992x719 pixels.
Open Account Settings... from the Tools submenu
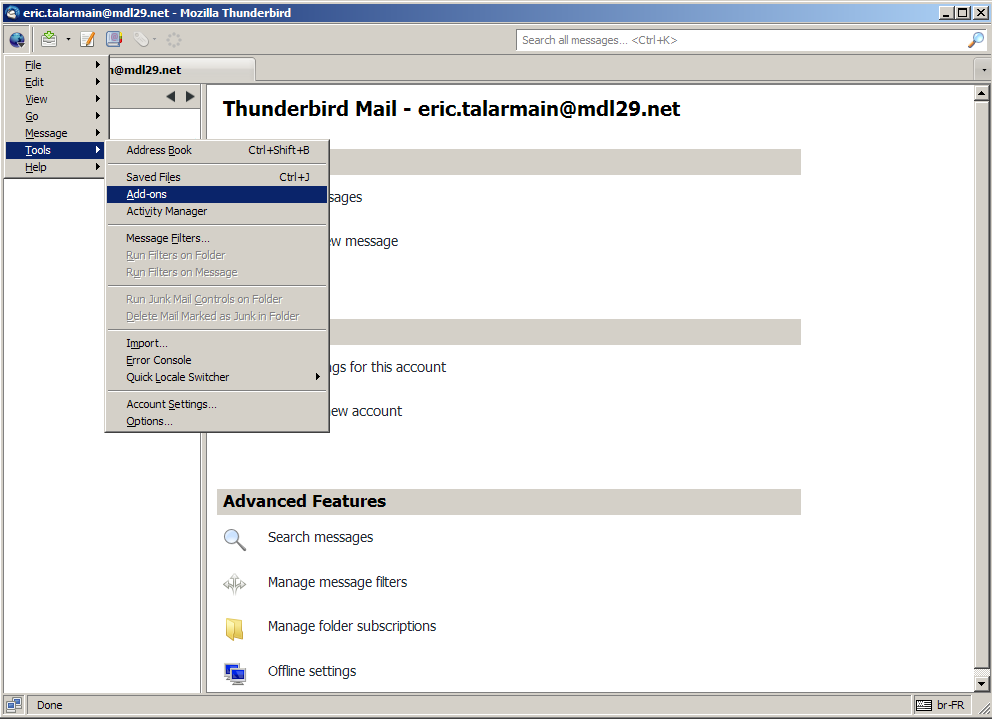pyautogui.click(x=217, y=404)
